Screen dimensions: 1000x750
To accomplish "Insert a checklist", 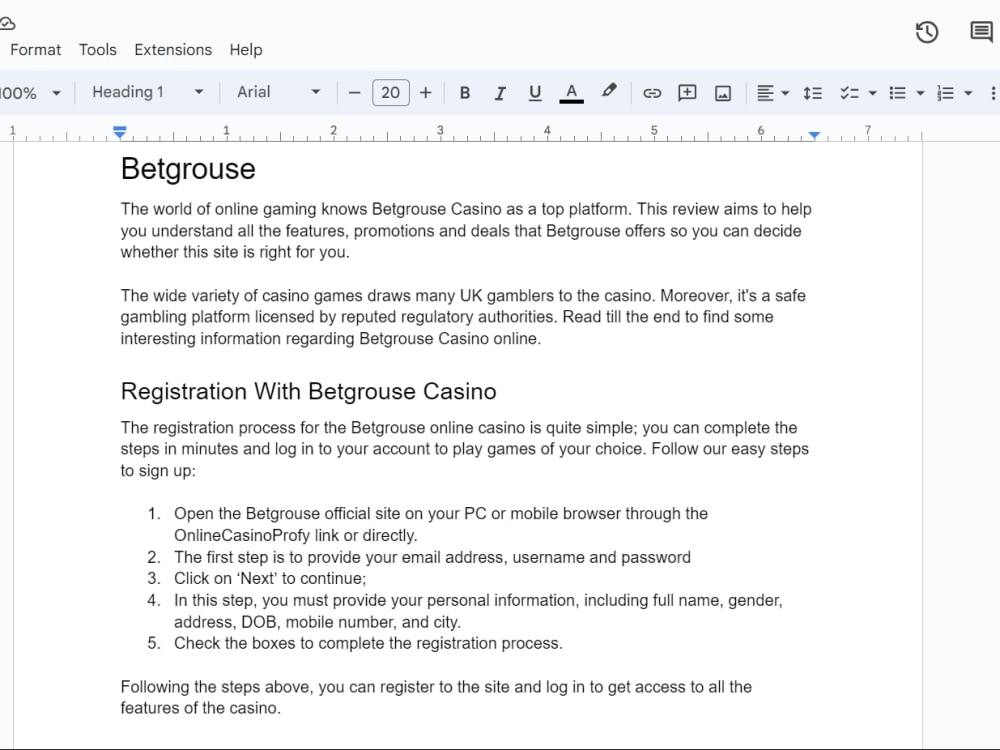I will [849, 93].
